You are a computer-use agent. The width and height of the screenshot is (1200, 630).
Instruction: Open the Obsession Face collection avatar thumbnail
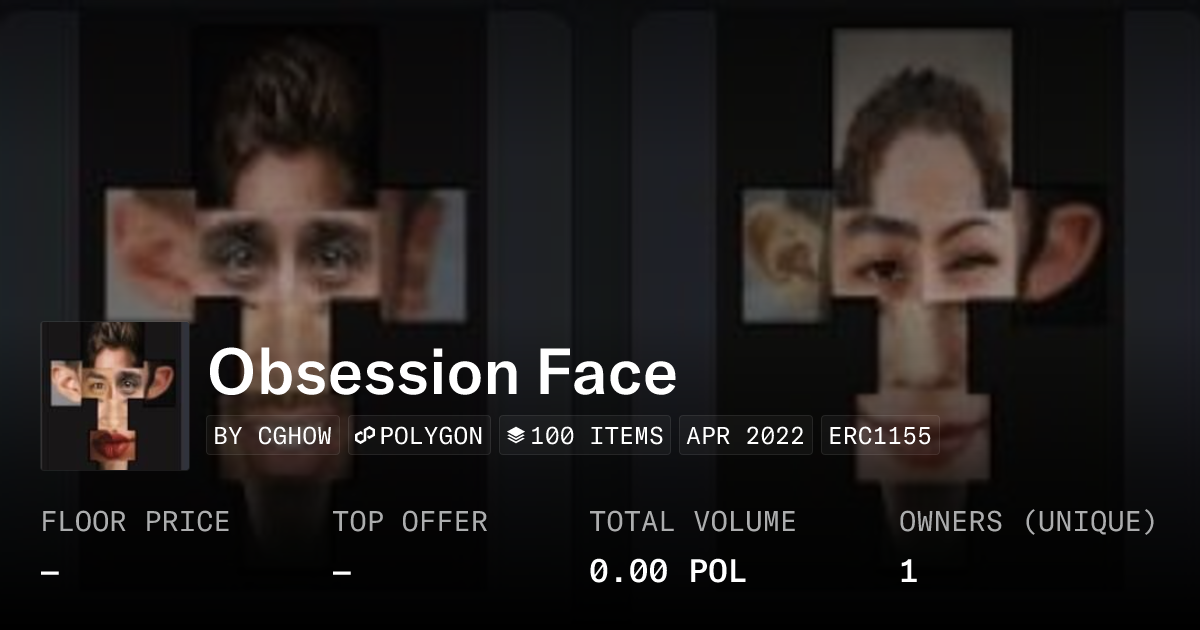(115, 396)
